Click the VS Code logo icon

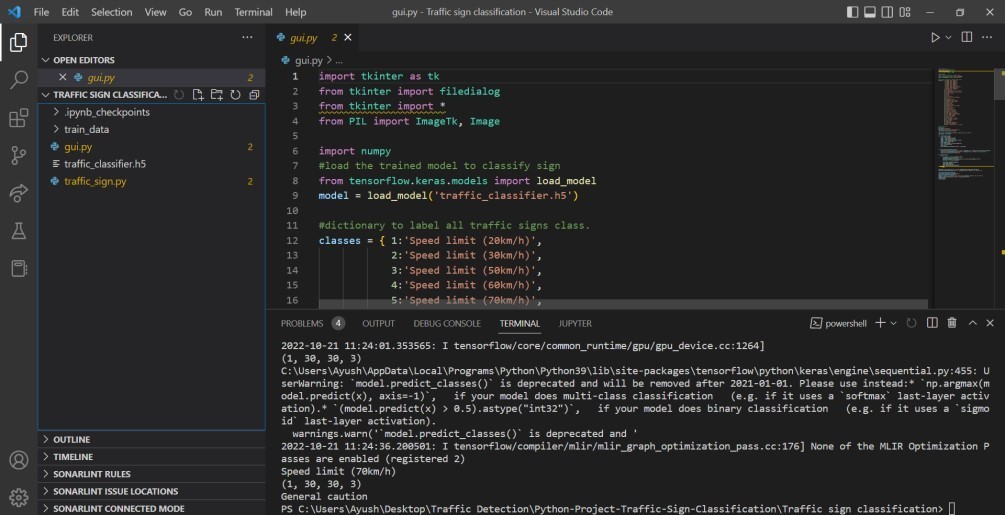click(14, 12)
